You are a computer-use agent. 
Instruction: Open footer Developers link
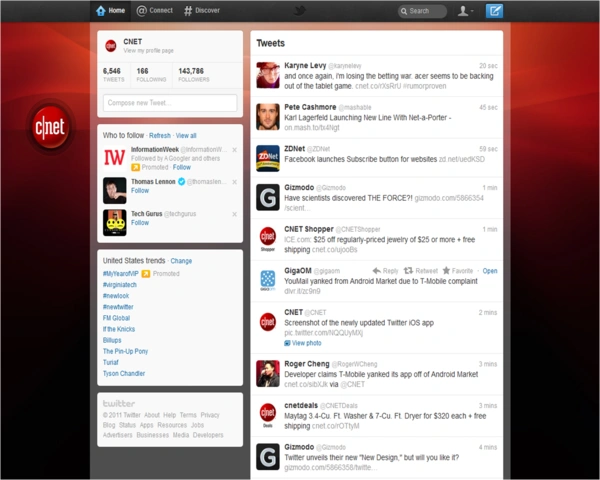pyautogui.click(x=208, y=435)
